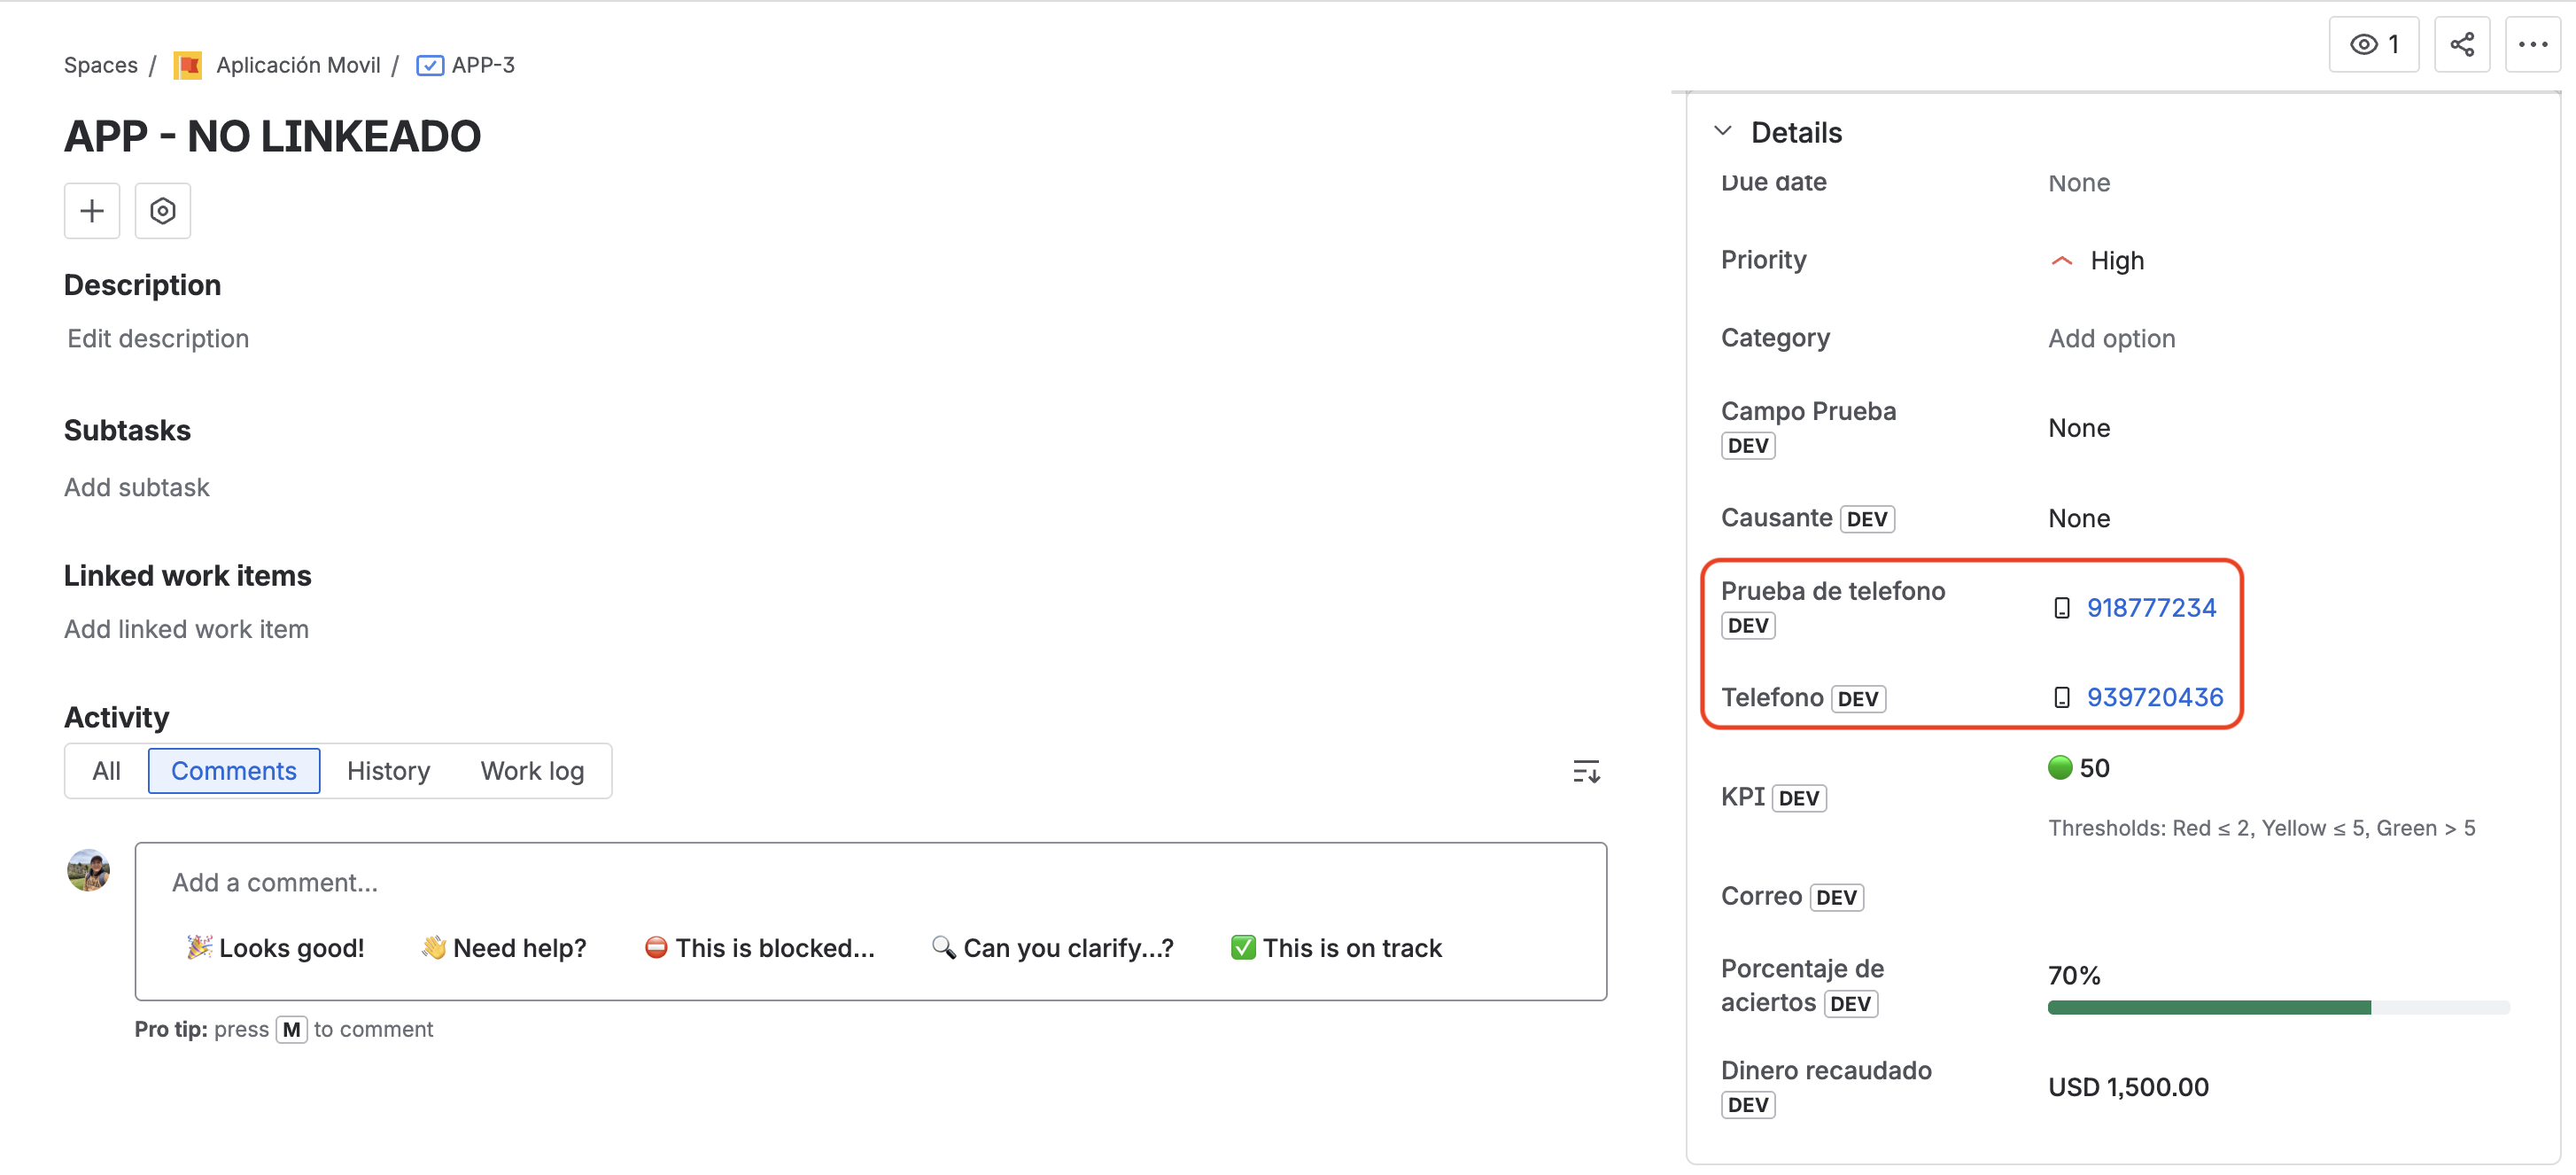
Task: Click the red High priority arrow icon
Action: [2061, 261]
